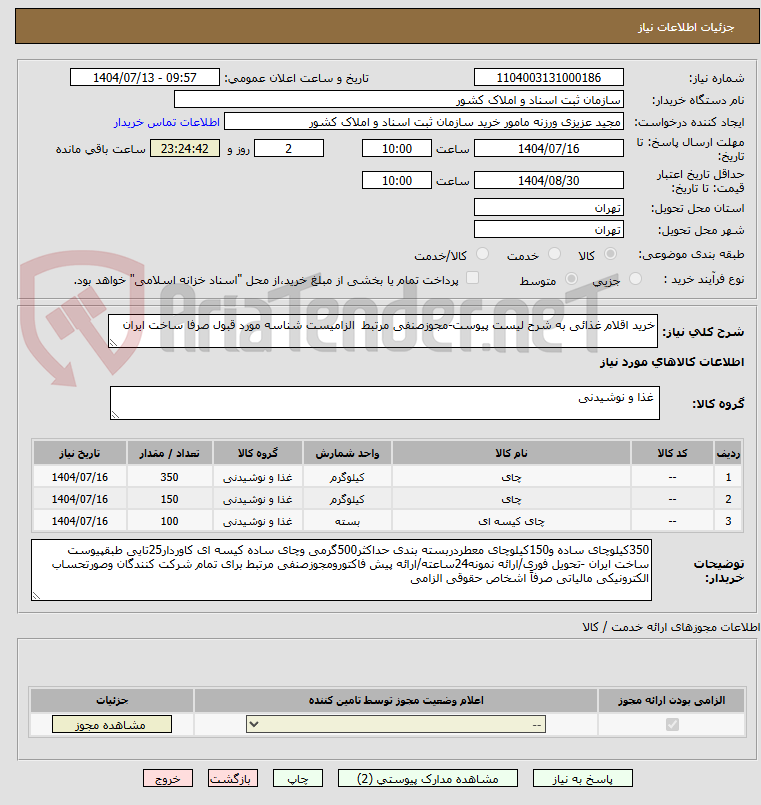Click the پاسخ به نیاز button
Image resolution: width=761 pixels, height=805 pixels.
click(x=583, y=779)
